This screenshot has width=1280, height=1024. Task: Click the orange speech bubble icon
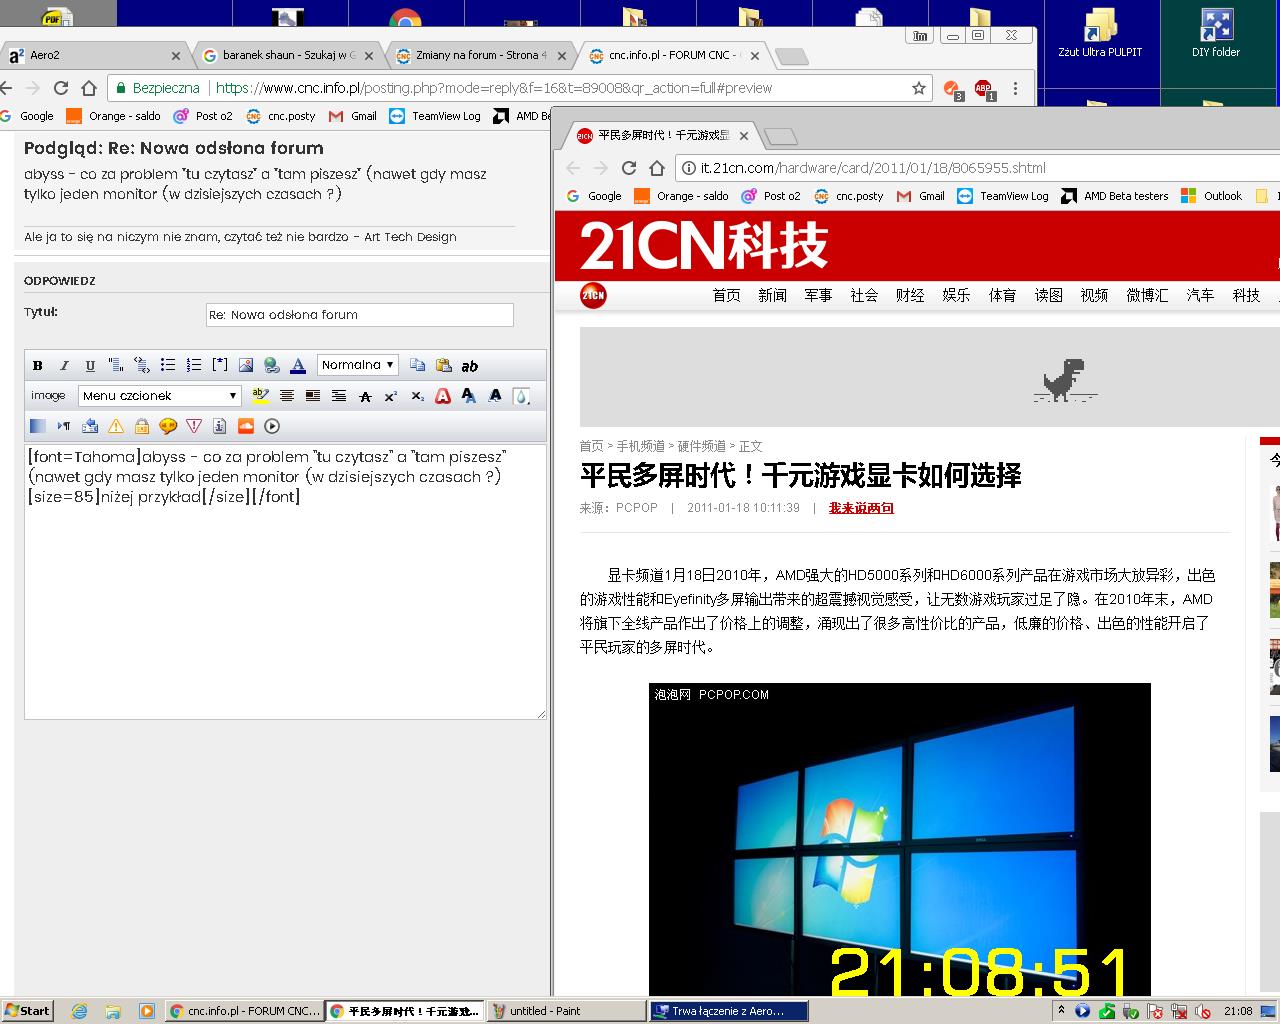point(168,426)
